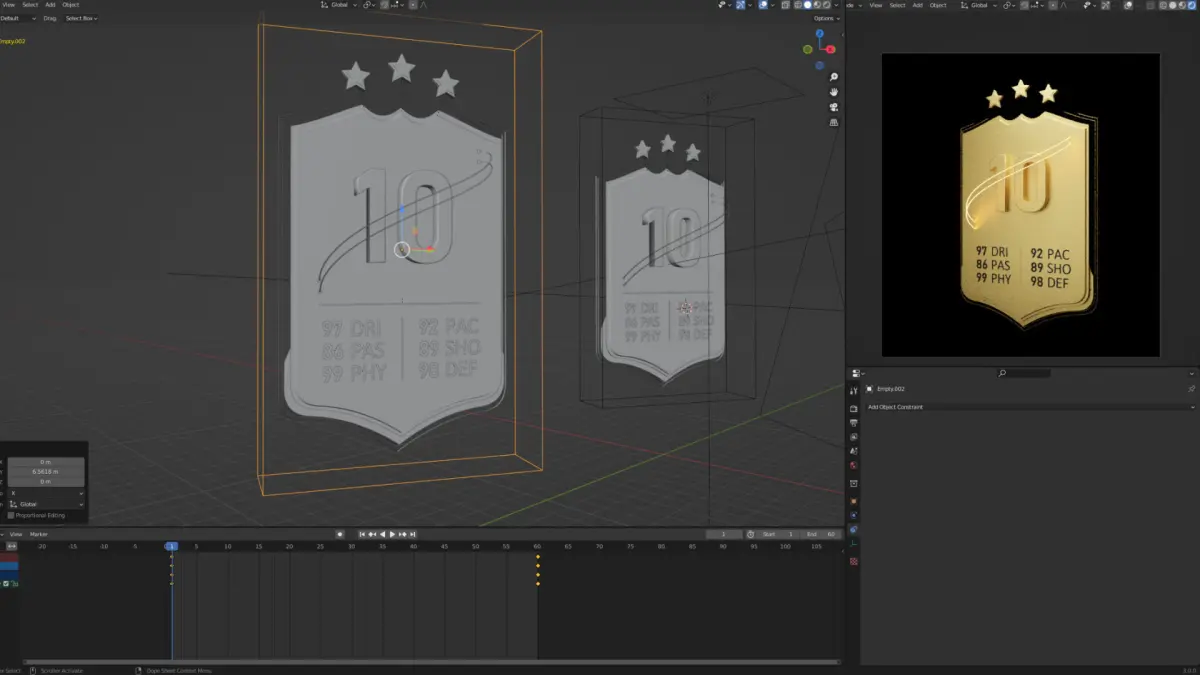
Task: Click the blue frame 1 playhead marker
Action: pos(171,546)
